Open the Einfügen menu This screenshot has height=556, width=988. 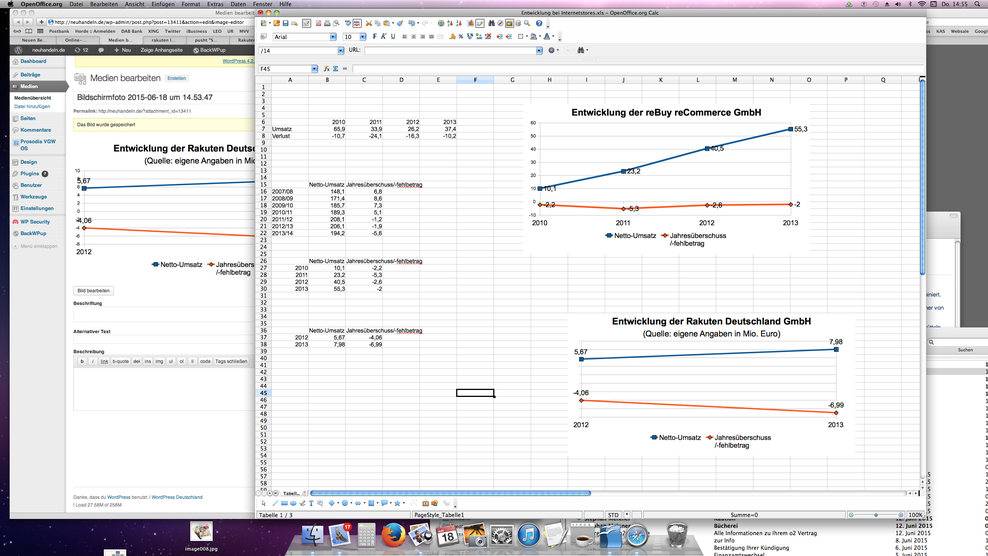[x=163, y=4]
